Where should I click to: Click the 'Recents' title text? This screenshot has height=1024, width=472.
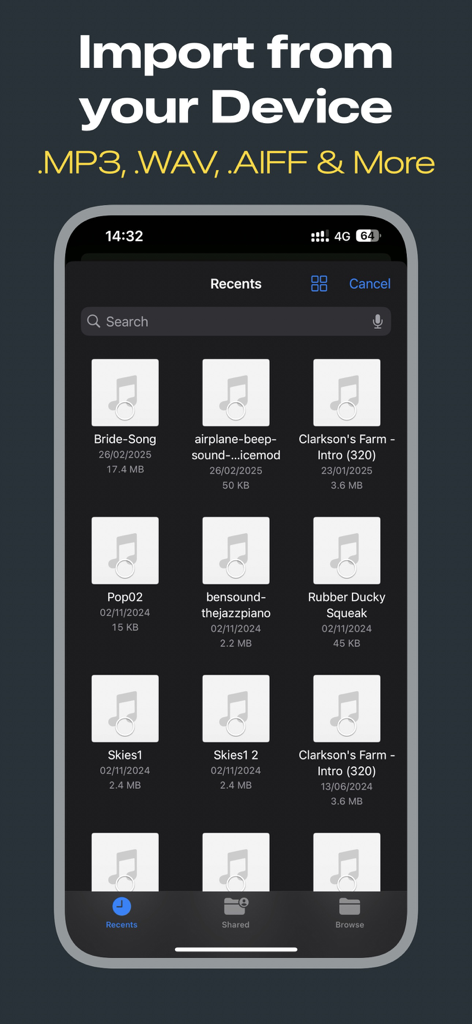click(x=236, y=283)
